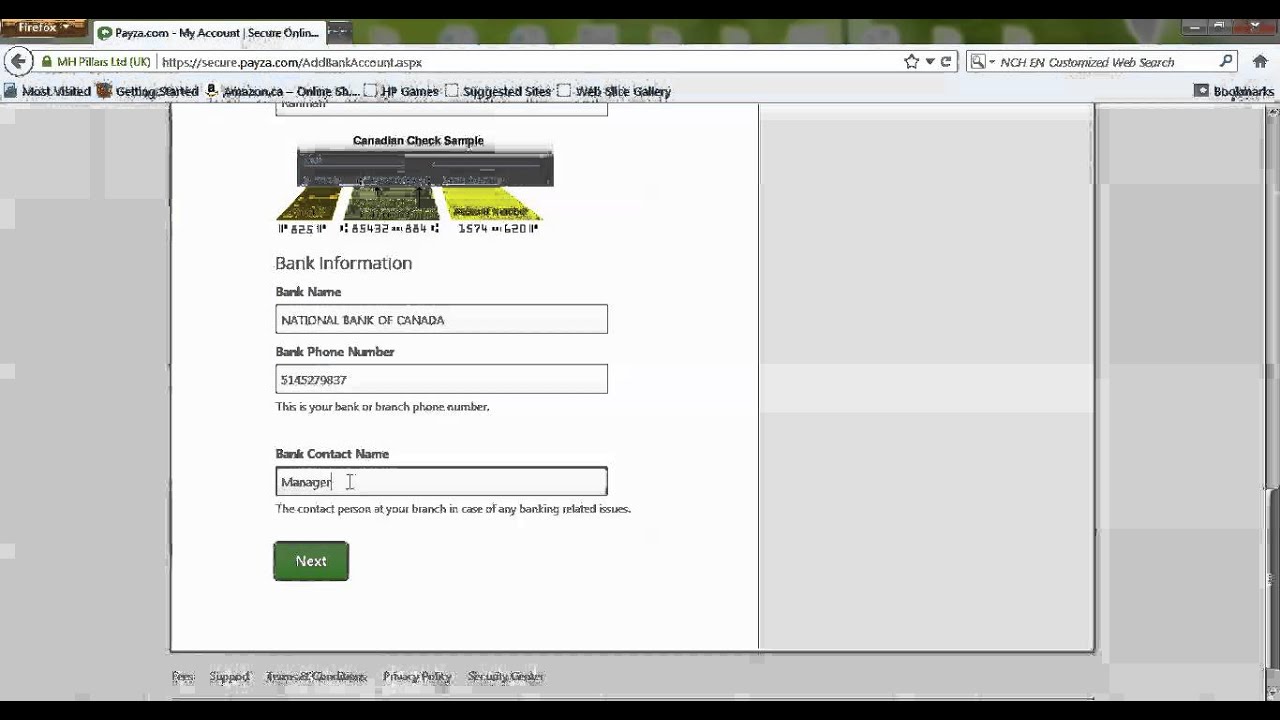The image size is (1280, 720).
Task: Open the Support footer link
Action: pos(229,677)
